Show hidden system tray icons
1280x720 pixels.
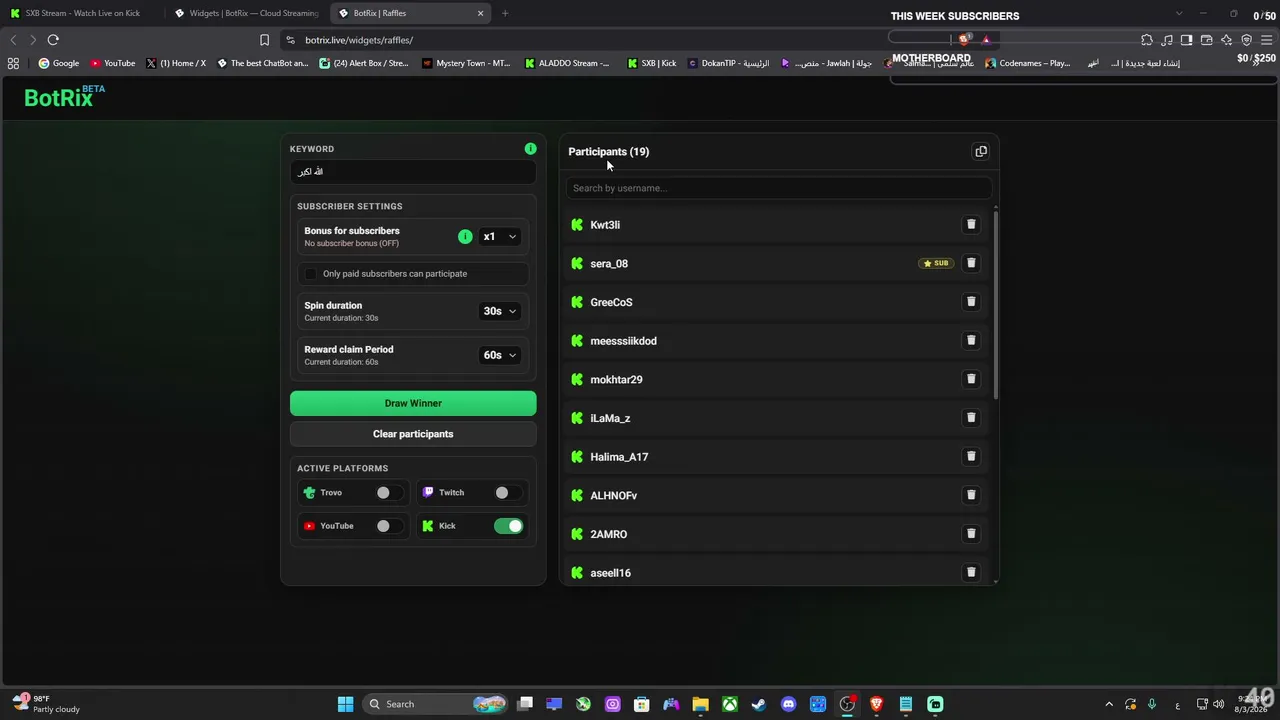pyautogui.click(x=1109, y=704)
